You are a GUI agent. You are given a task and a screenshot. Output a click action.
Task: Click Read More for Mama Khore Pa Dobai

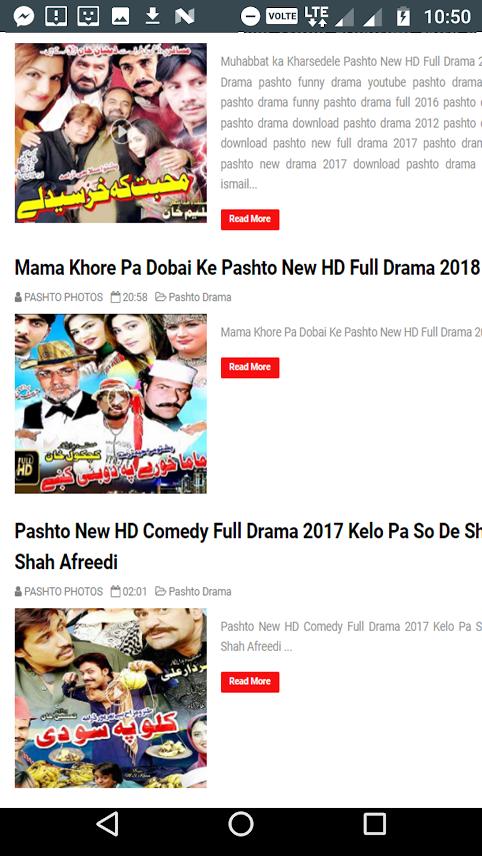[x=250, y=367]
